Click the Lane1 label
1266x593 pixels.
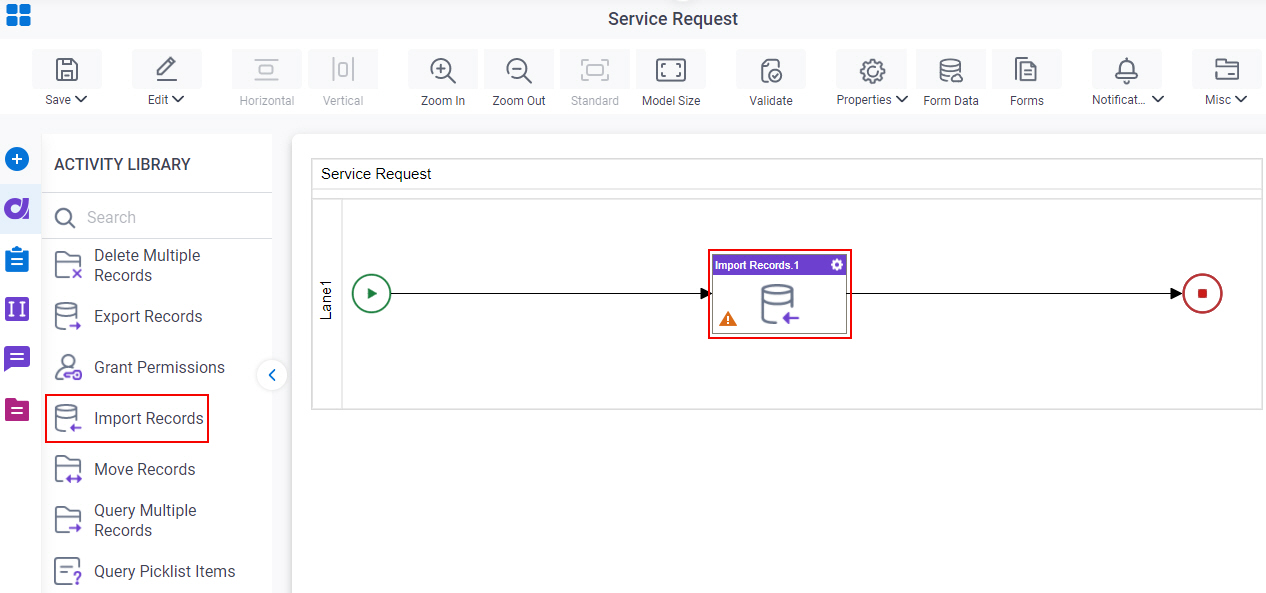tap(327, 300)
